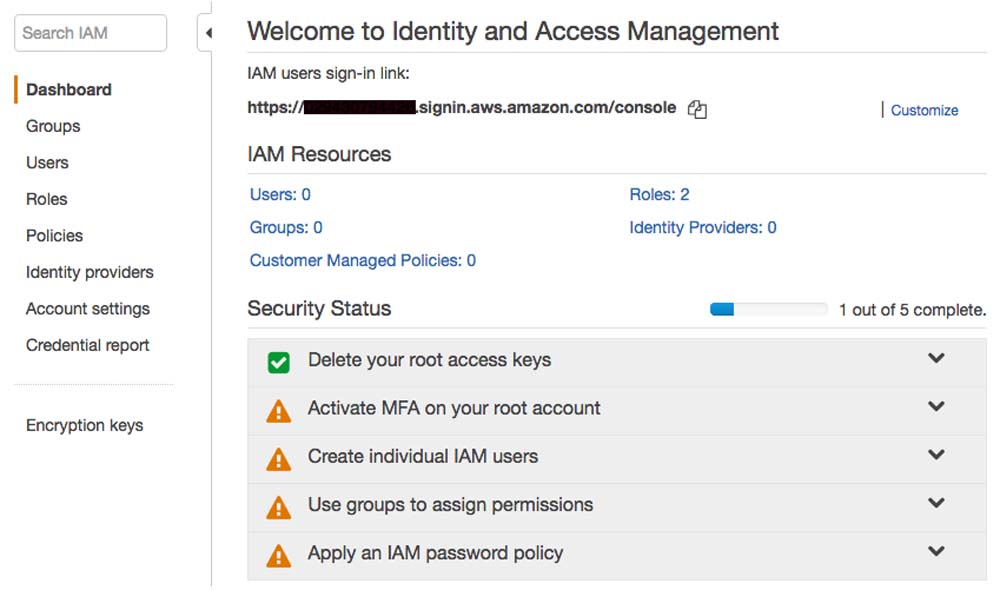The image size is (1000, 590).
Task: Open Customer Managed Policies link
Action: click(362, 261)
